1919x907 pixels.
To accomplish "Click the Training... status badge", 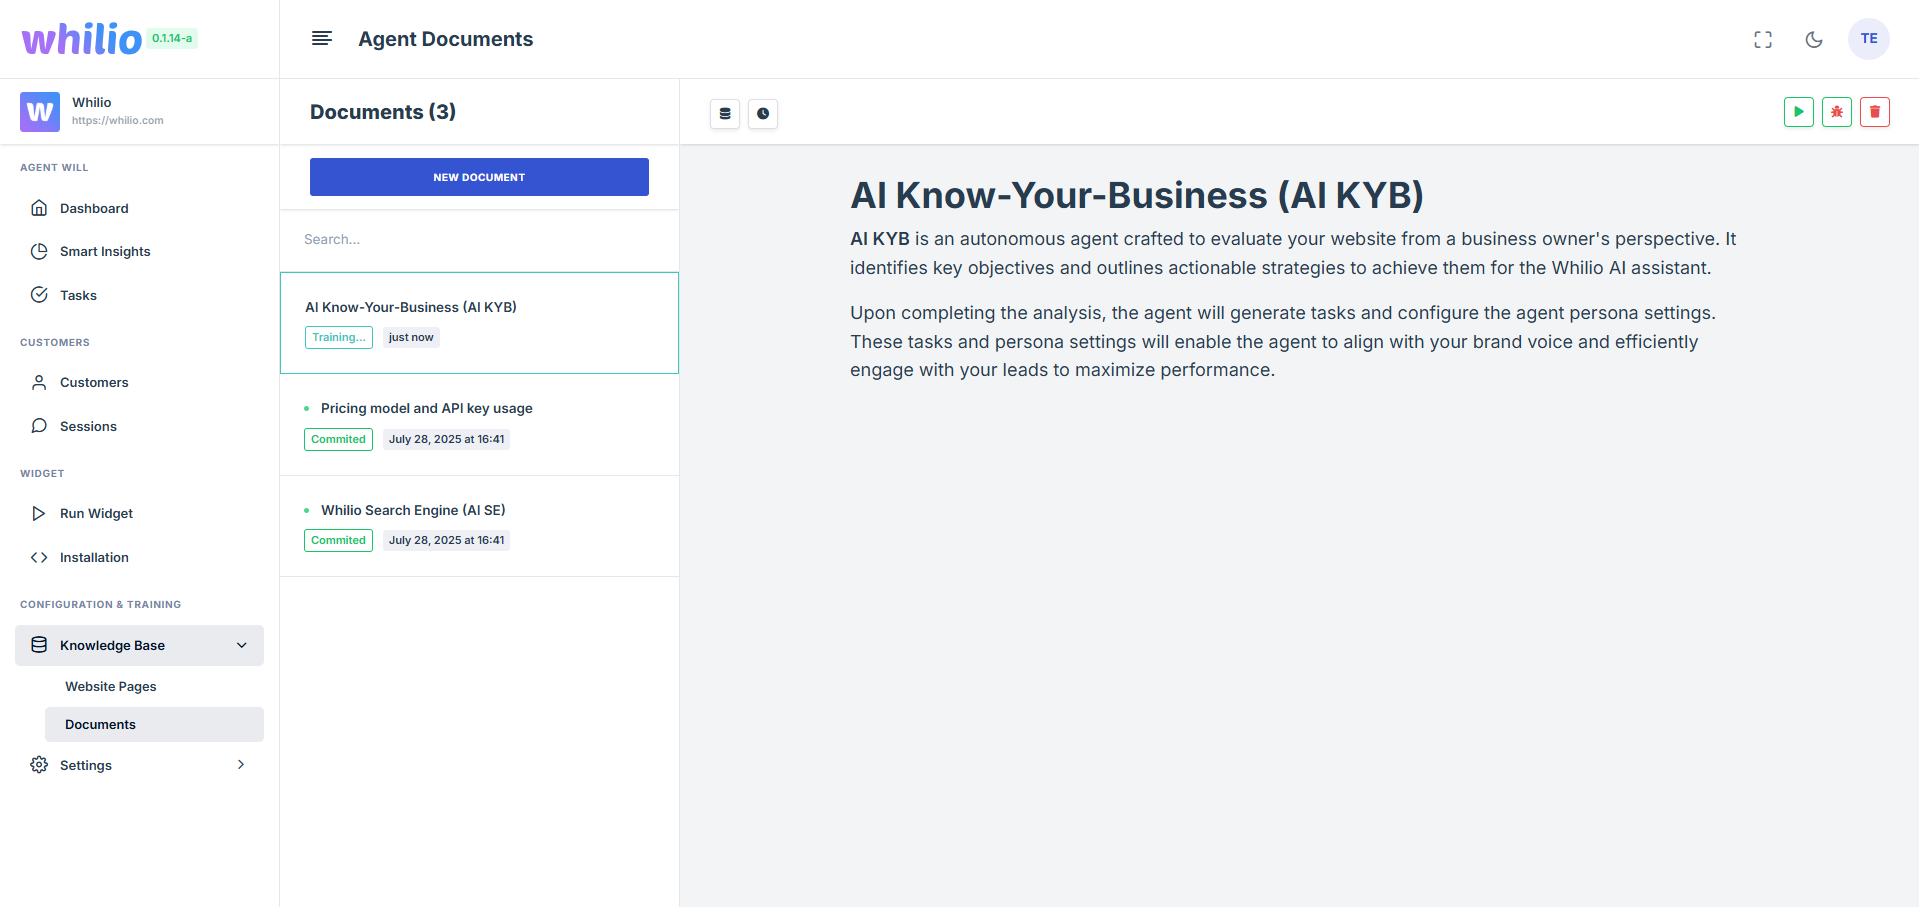I will [339, 338].
